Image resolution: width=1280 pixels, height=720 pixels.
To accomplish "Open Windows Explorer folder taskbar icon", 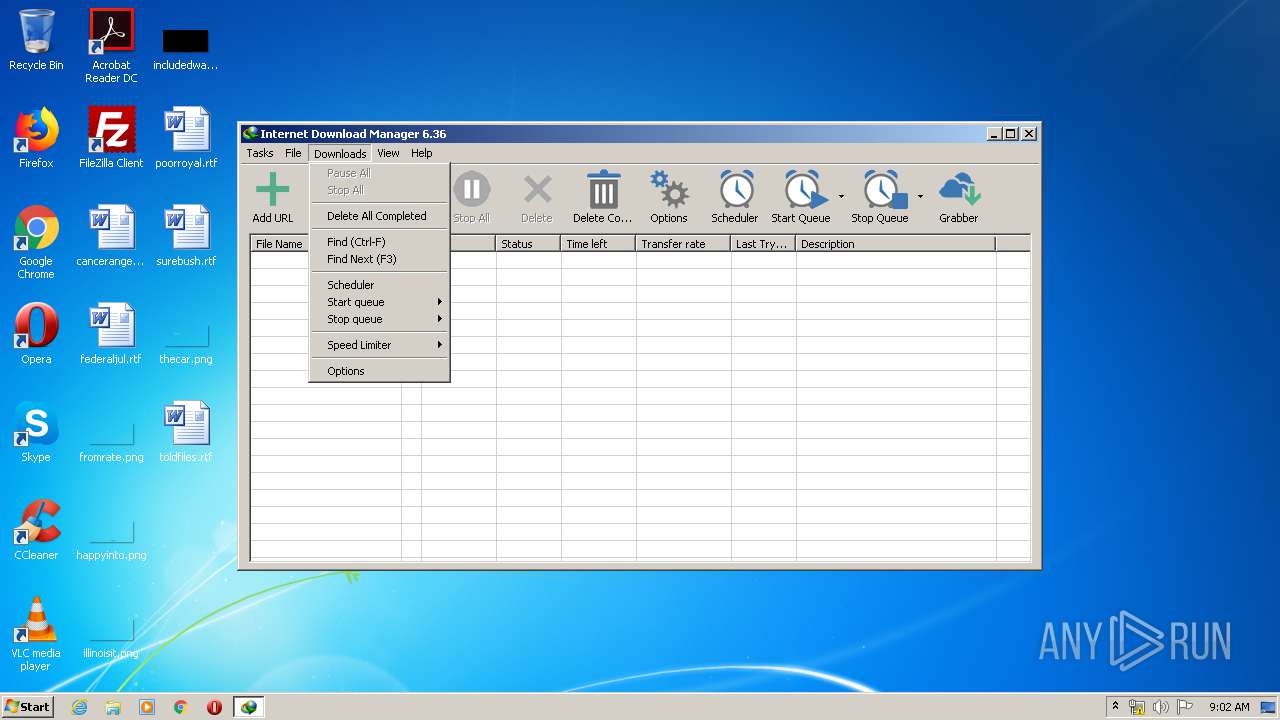I will (x=113, y=707).
